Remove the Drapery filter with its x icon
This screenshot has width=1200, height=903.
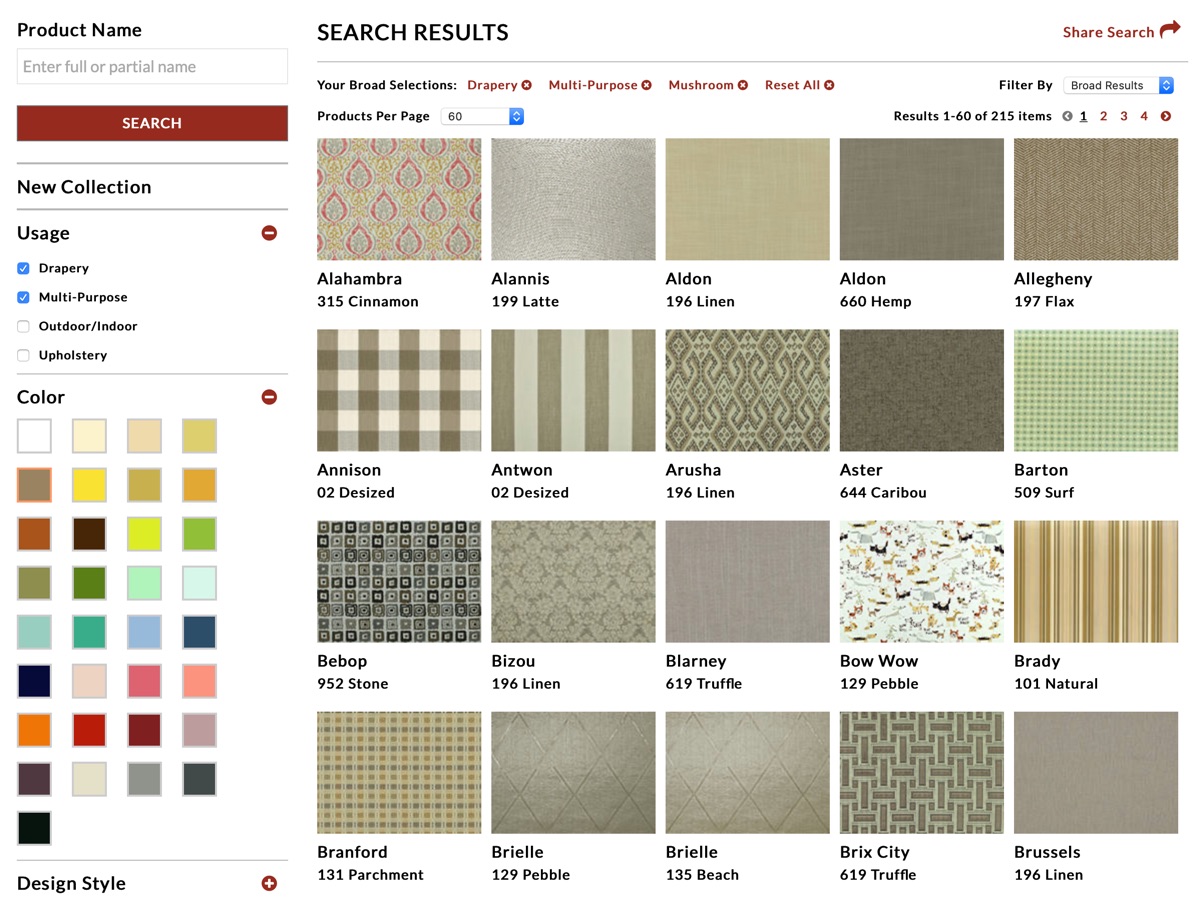pos(527,85)
